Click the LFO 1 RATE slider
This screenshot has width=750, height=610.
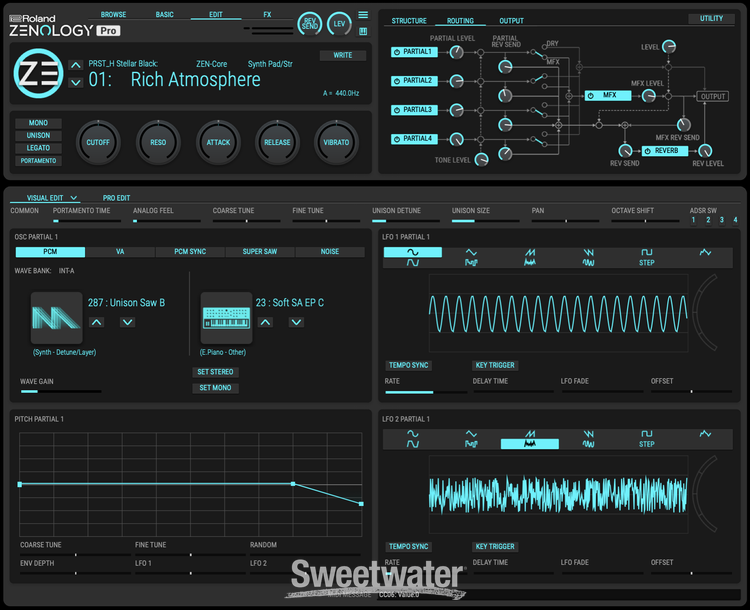pyautogui.click(x=425, y=391)
